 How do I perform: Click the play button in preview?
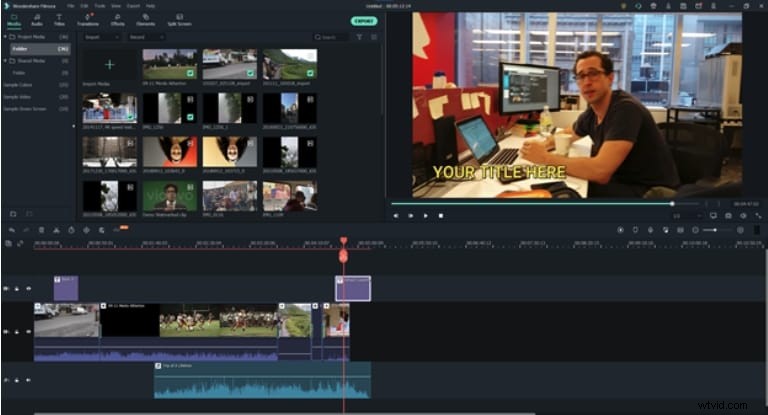pyautogui.click(x=426, y=215)
